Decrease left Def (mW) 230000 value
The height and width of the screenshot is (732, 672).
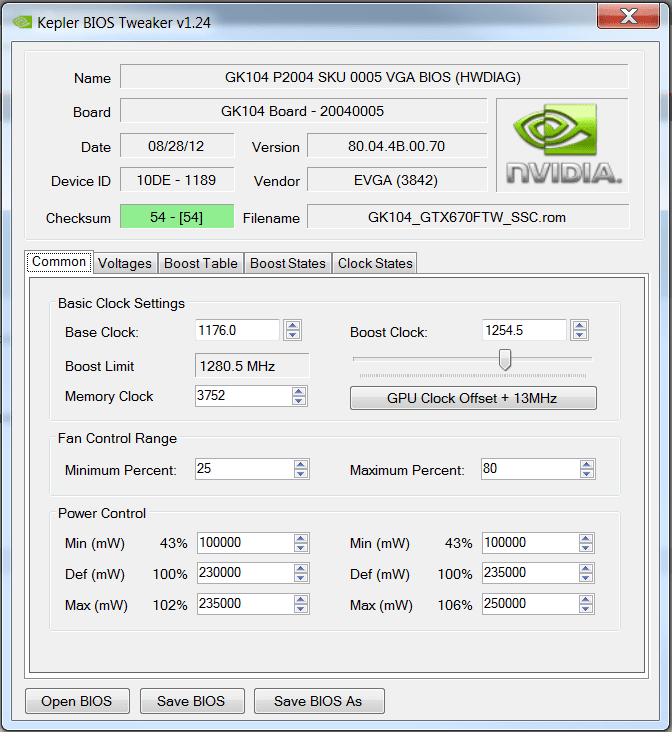(301, 578)
